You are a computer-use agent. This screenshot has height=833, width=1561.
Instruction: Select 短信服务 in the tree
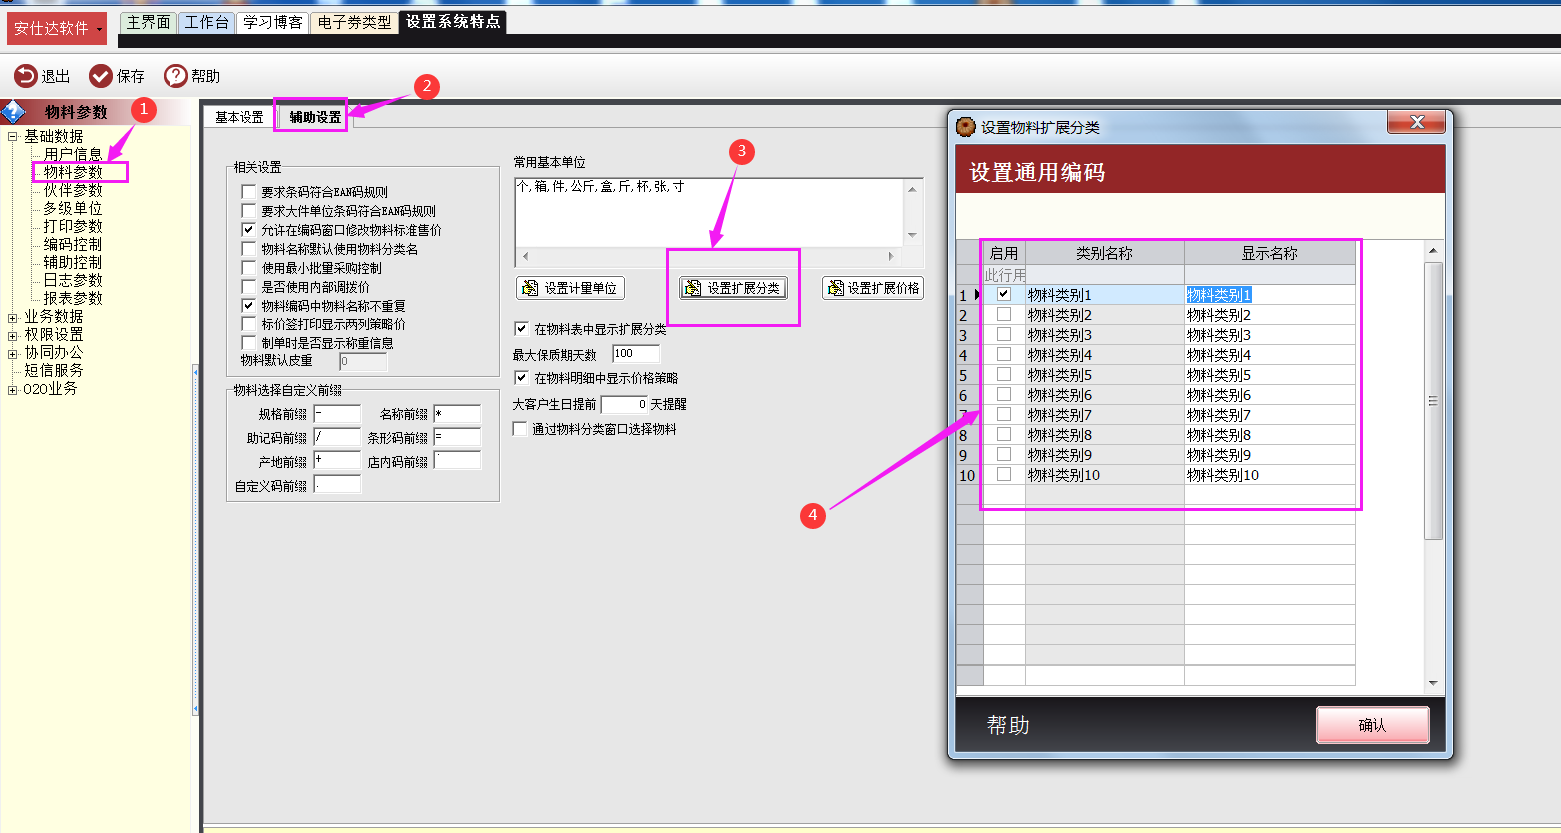point(54,370)
